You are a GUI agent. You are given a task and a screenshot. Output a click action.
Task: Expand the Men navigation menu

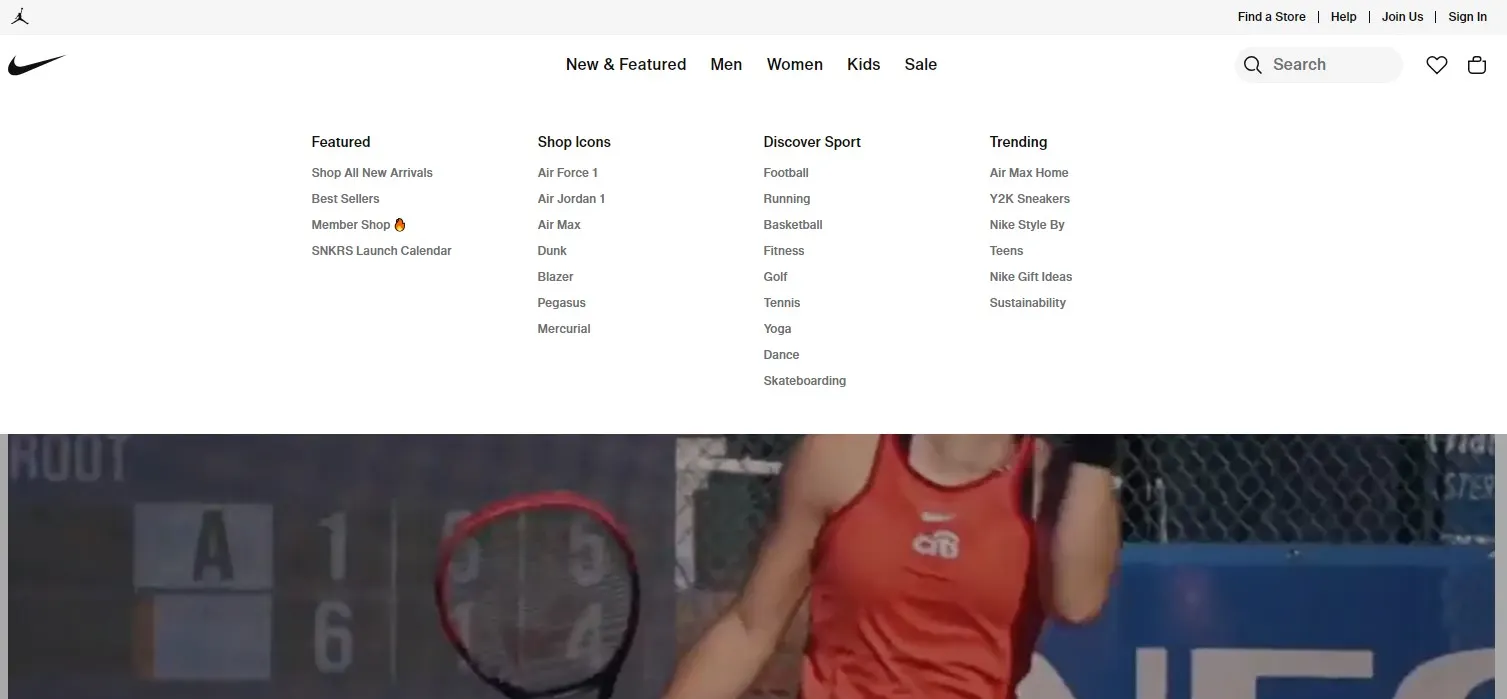tap(726, 64)
